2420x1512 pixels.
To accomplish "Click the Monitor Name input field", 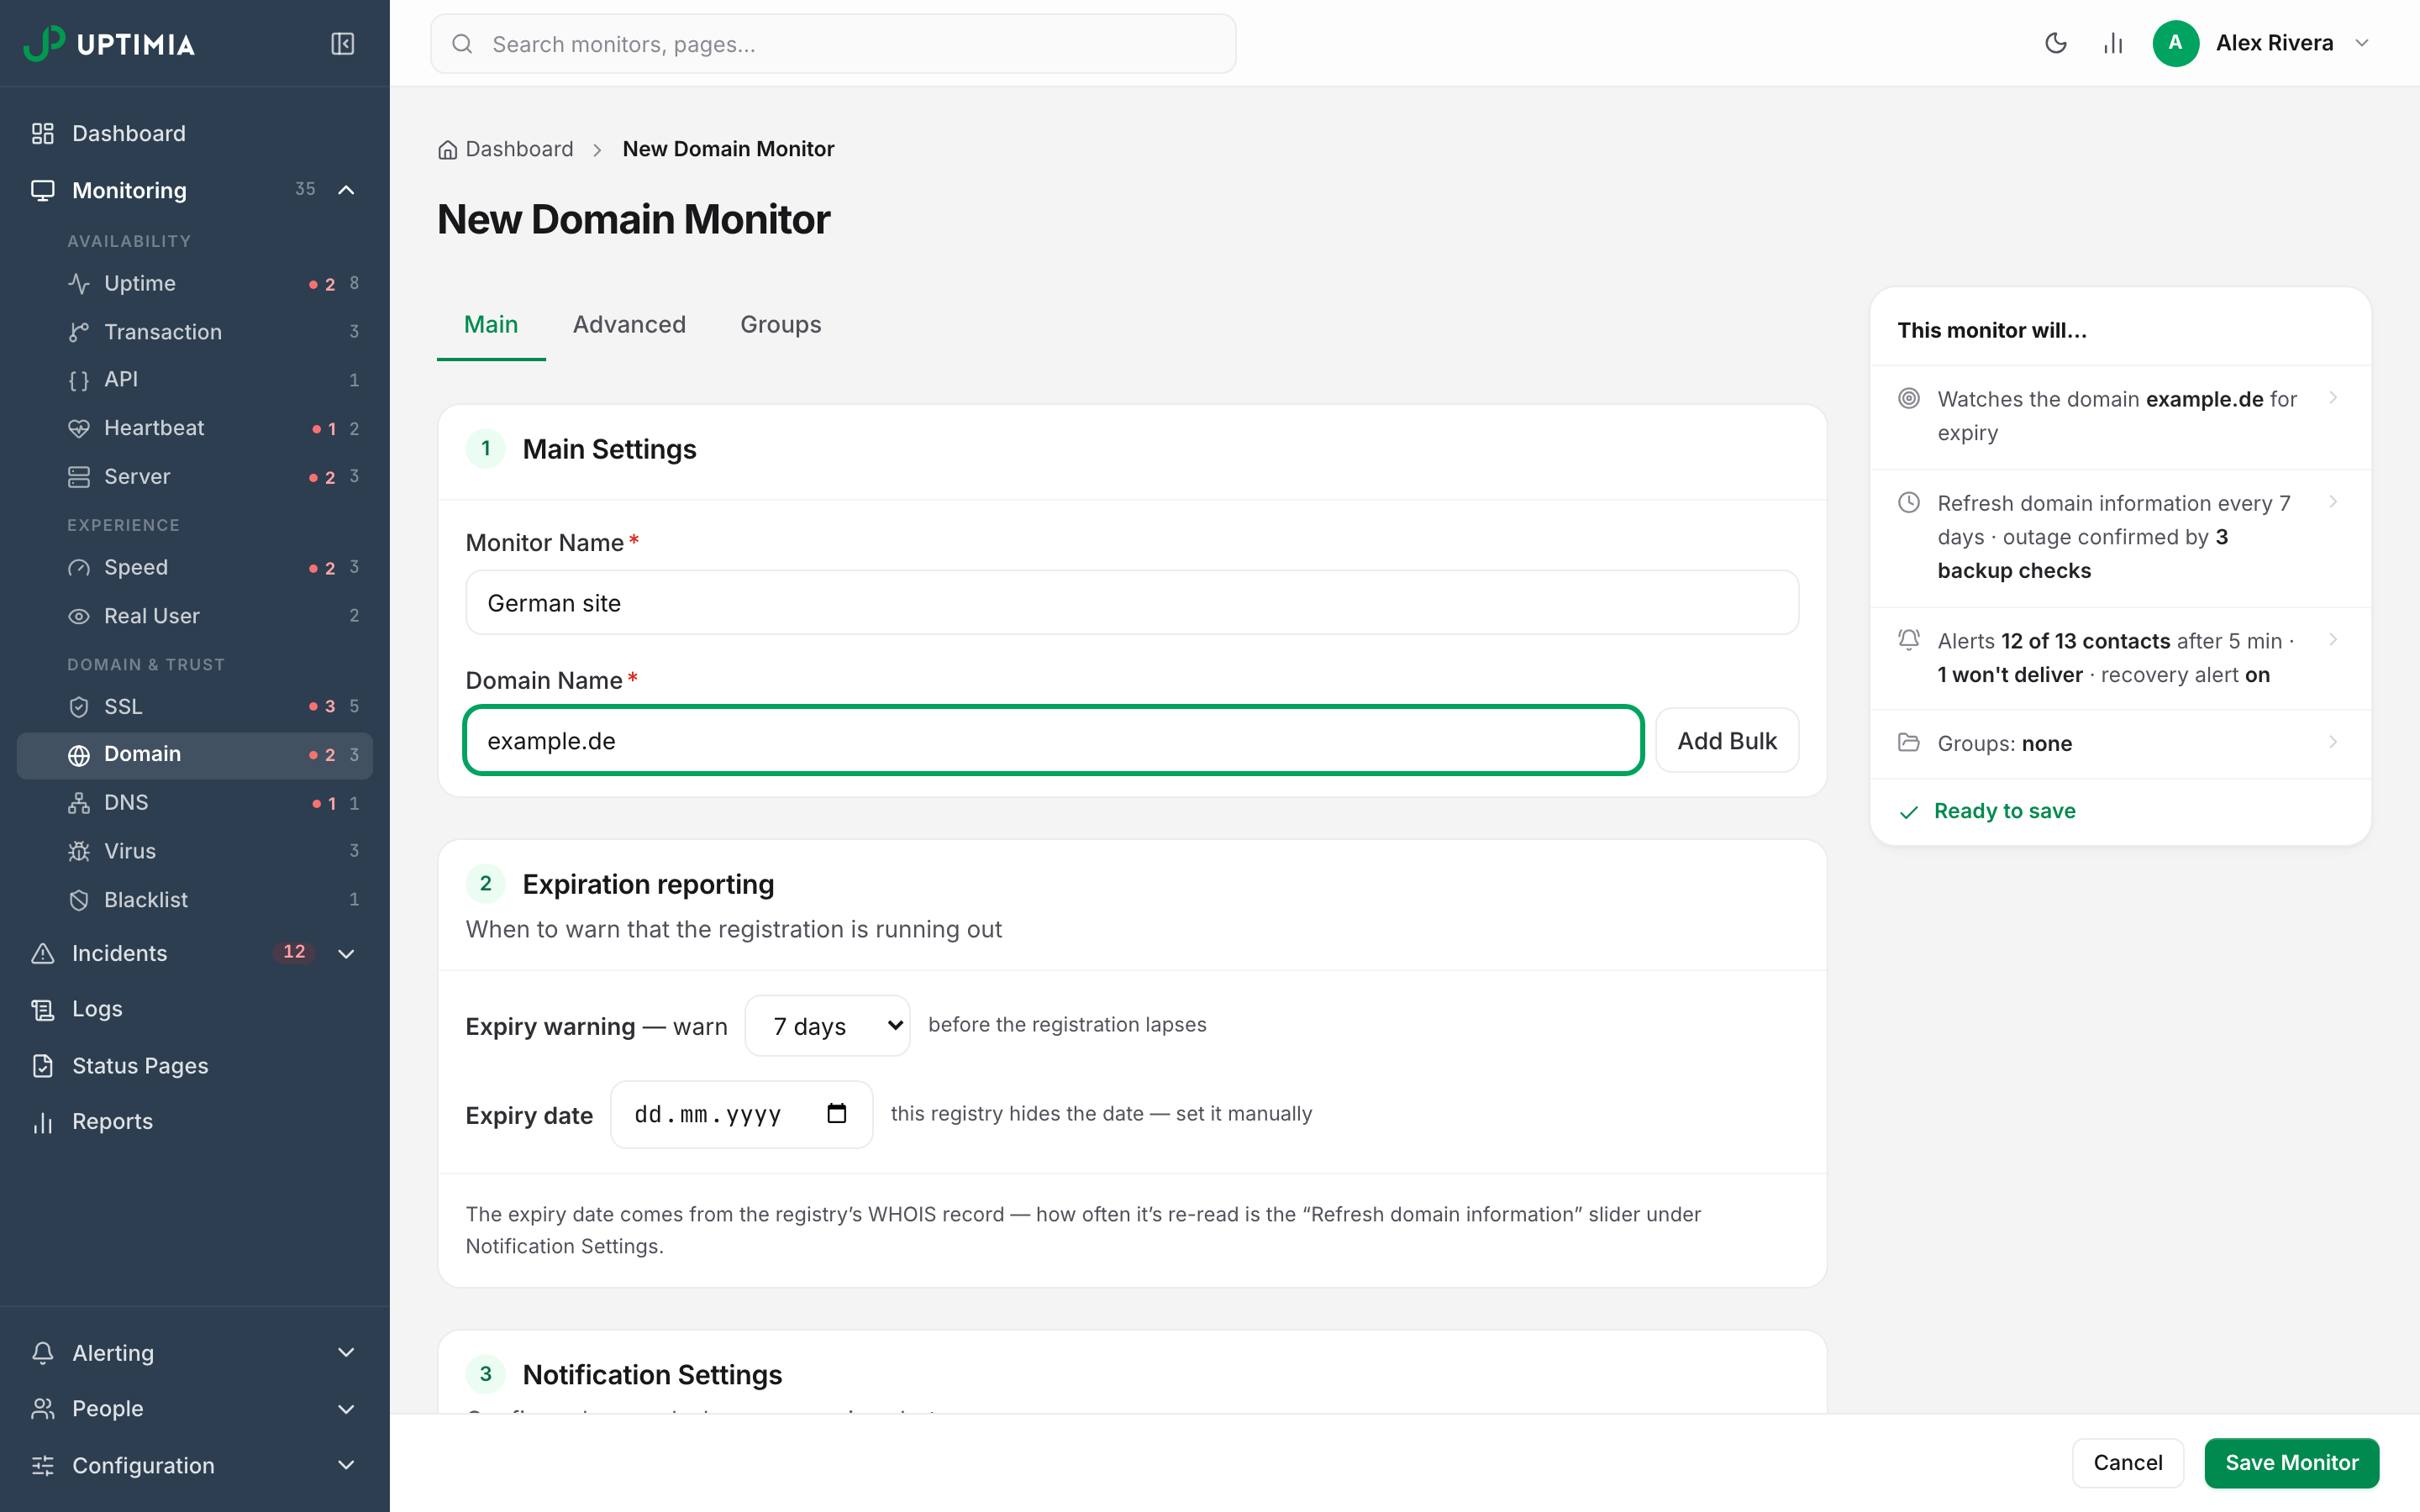I will point(1132,602).
